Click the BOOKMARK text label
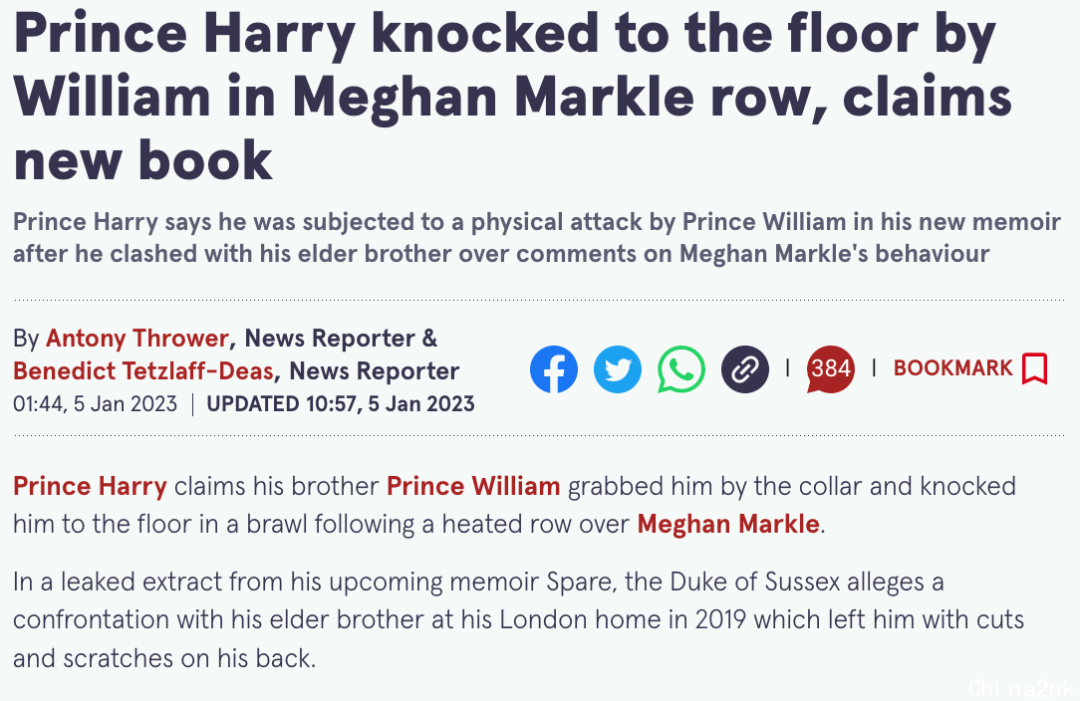Viewport: 1080px width, 701px height. (953, 368)
